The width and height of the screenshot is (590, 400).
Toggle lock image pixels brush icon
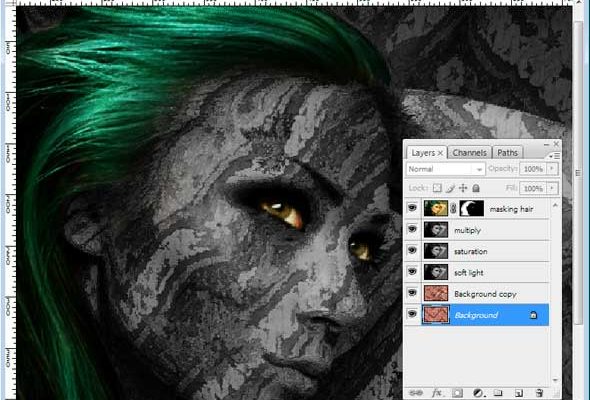pyautogui.click(x=450, y=188)
